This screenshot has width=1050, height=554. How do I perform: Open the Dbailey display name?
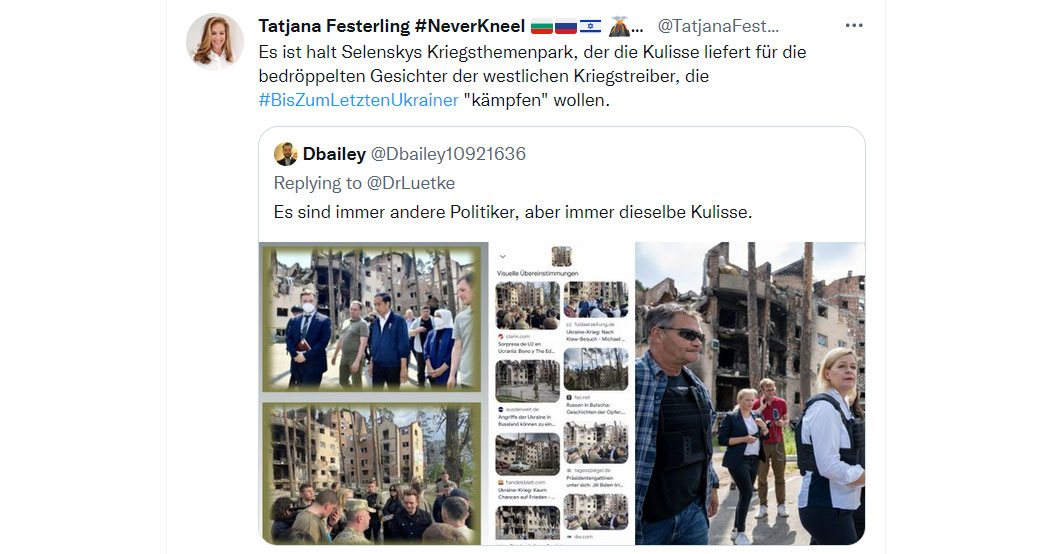(x=334, y=154)
